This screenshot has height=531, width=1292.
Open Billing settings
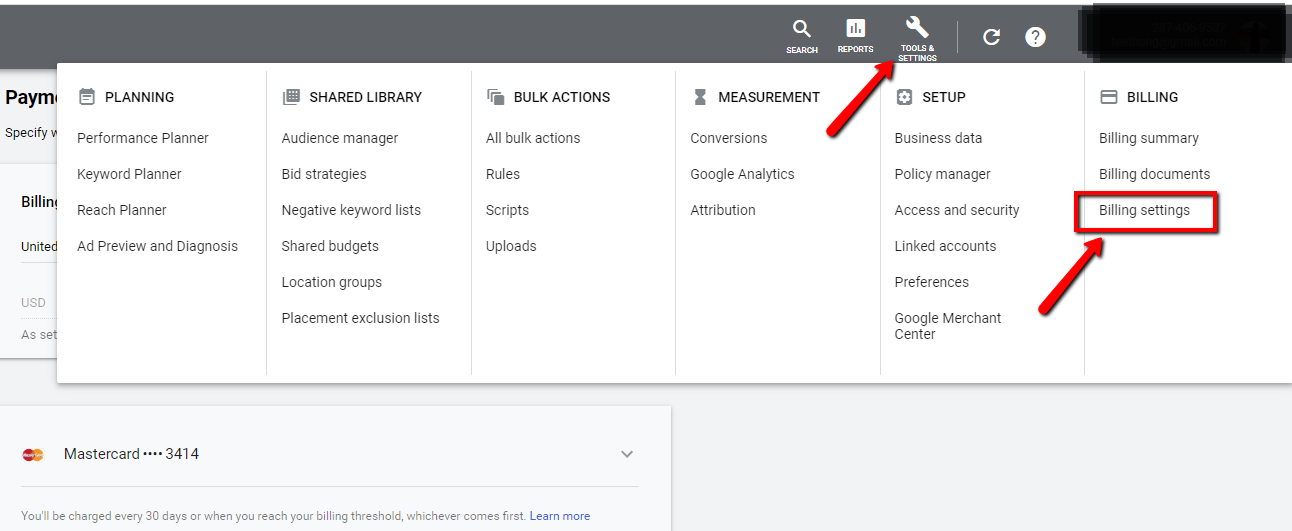(x=1144, y=210)
